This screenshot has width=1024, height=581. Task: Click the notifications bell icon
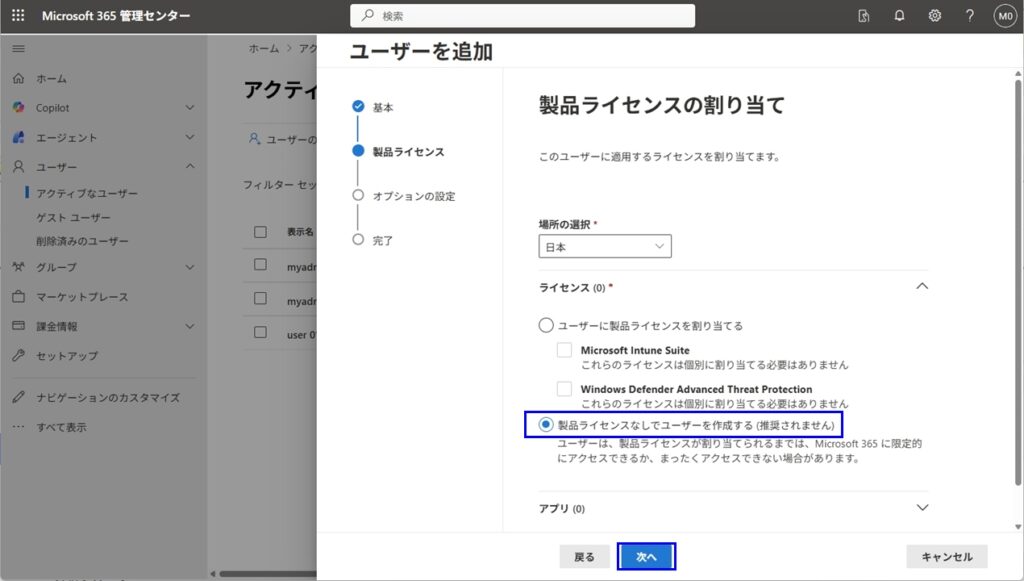[899, 16]
